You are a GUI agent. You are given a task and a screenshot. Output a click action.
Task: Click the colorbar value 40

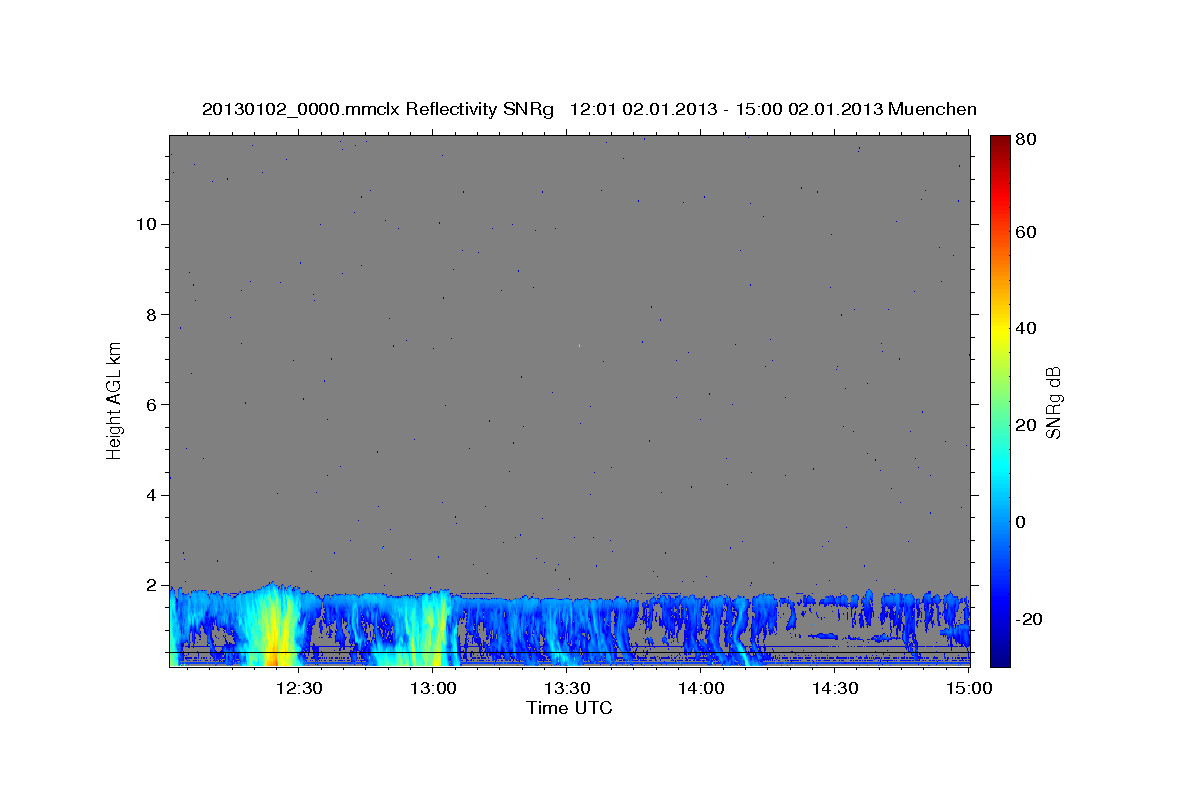(x=1028, y=328)
